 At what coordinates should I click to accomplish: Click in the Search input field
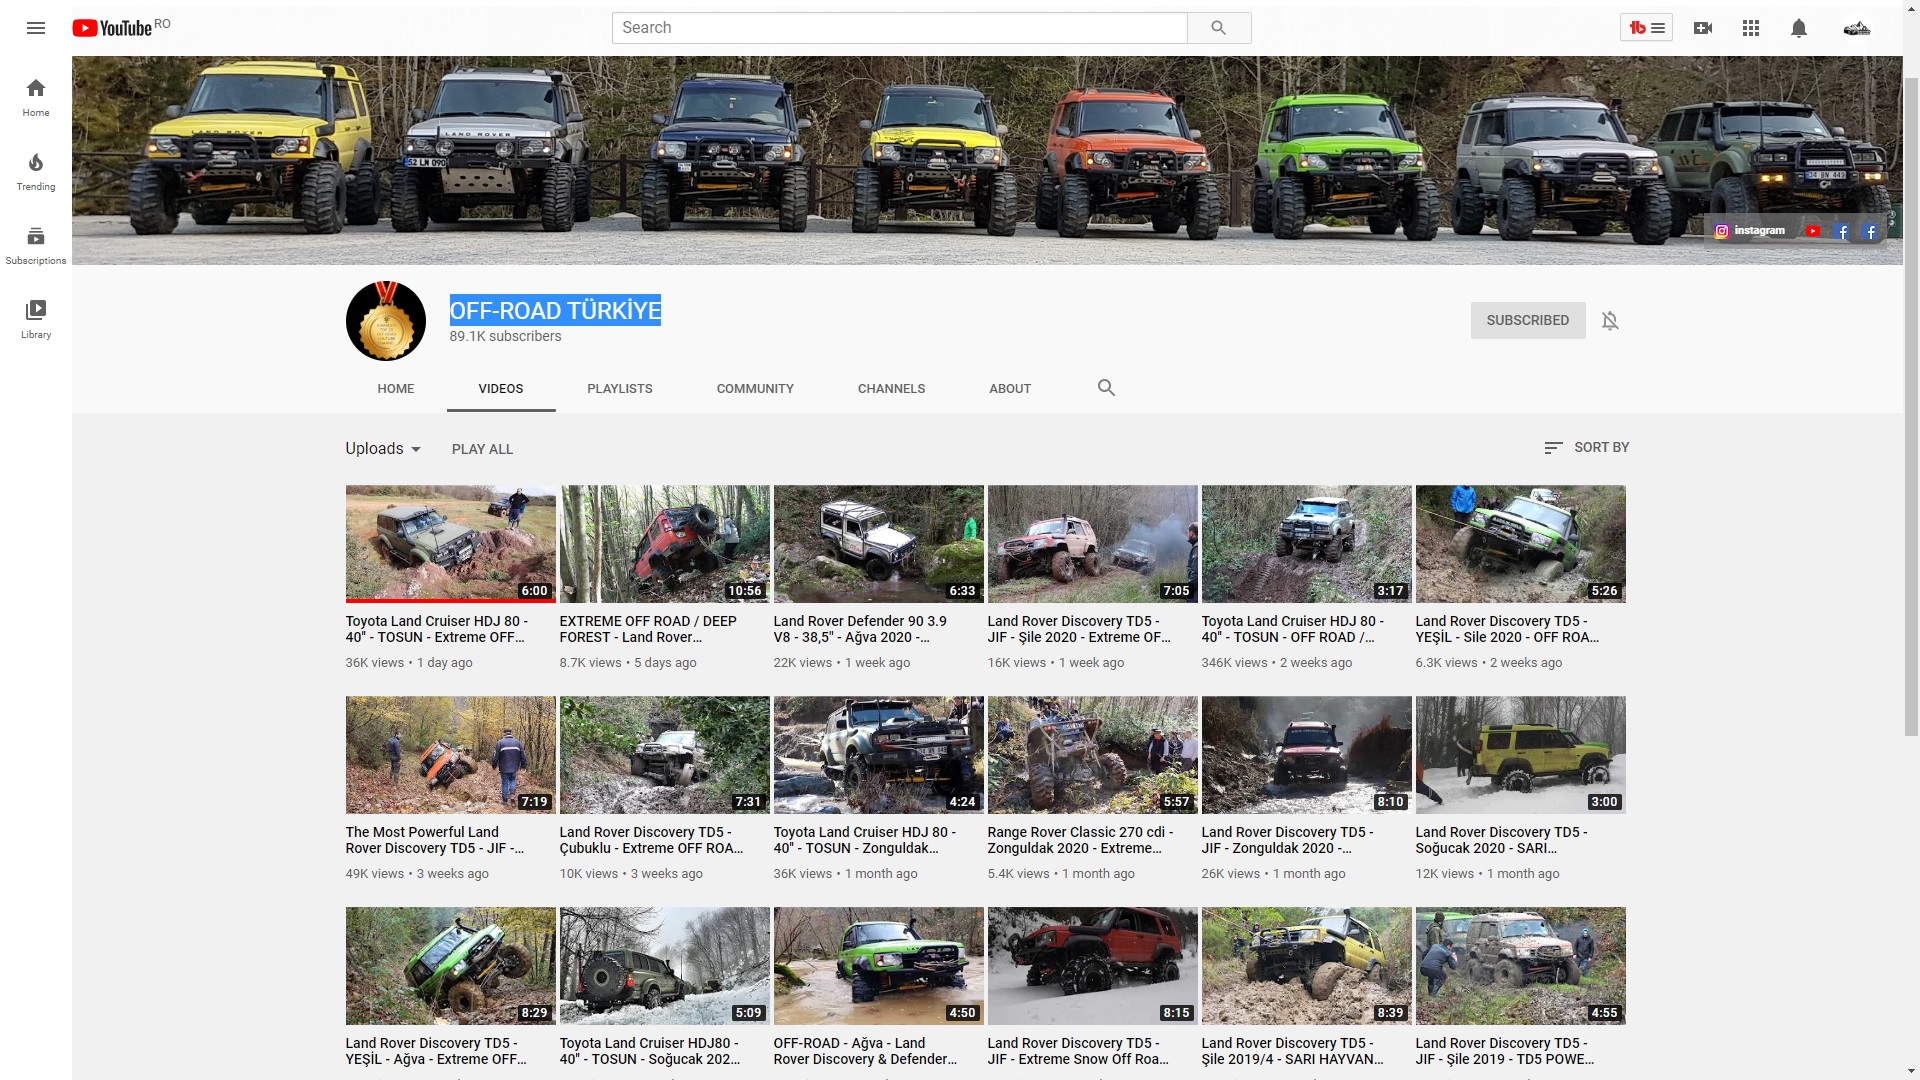tap(899, 28)
